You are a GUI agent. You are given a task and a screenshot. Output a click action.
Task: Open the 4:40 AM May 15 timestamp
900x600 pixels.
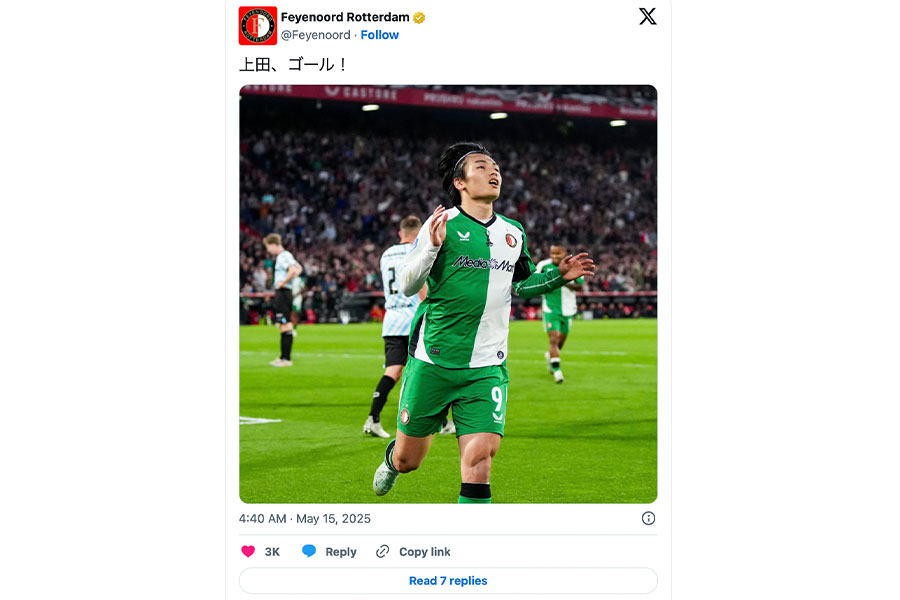pos(305,518)
